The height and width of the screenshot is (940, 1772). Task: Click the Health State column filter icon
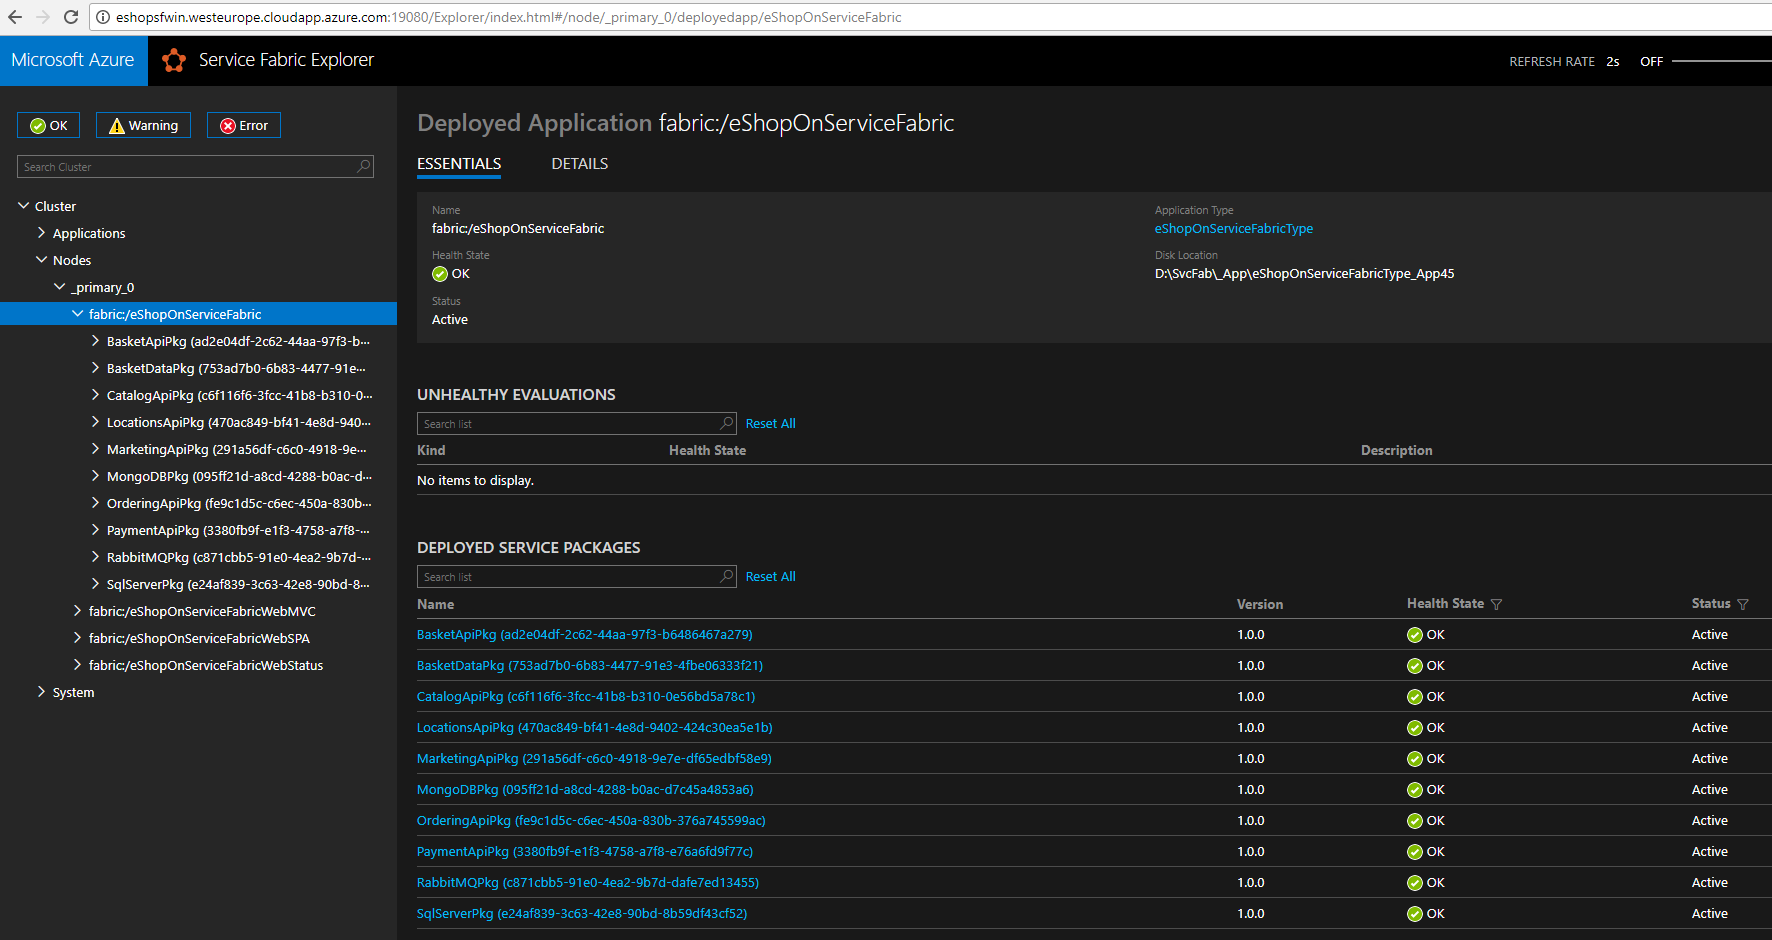coord(1496,604)
